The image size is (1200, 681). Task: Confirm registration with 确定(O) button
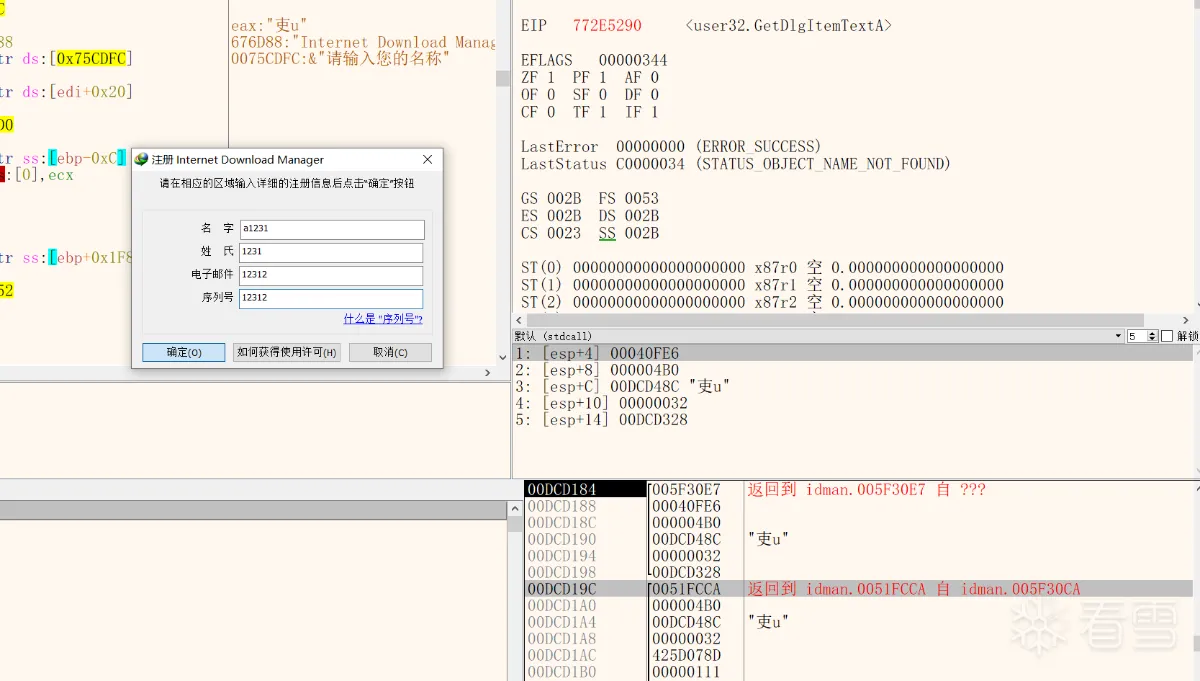183,352
